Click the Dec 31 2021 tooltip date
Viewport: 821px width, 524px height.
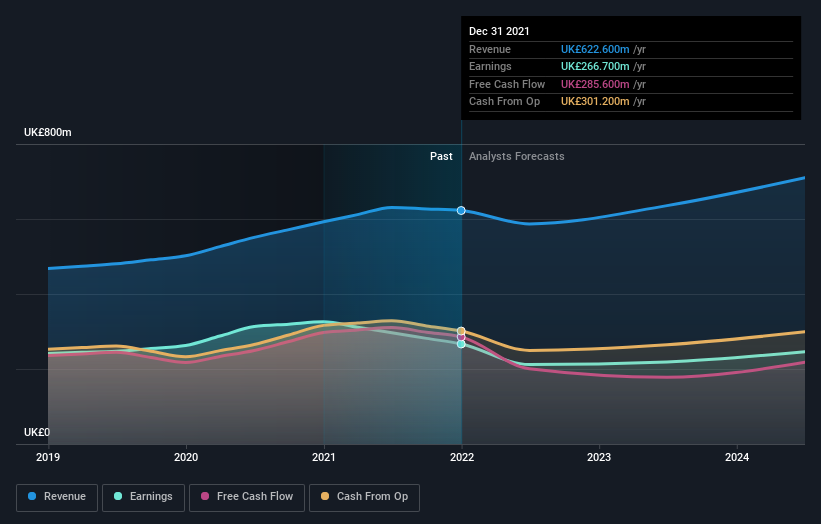coord(499,31)
